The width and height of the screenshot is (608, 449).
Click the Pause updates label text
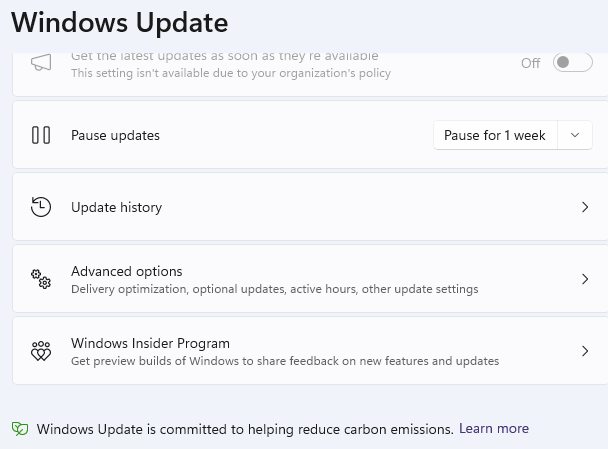tap(115, 135)
